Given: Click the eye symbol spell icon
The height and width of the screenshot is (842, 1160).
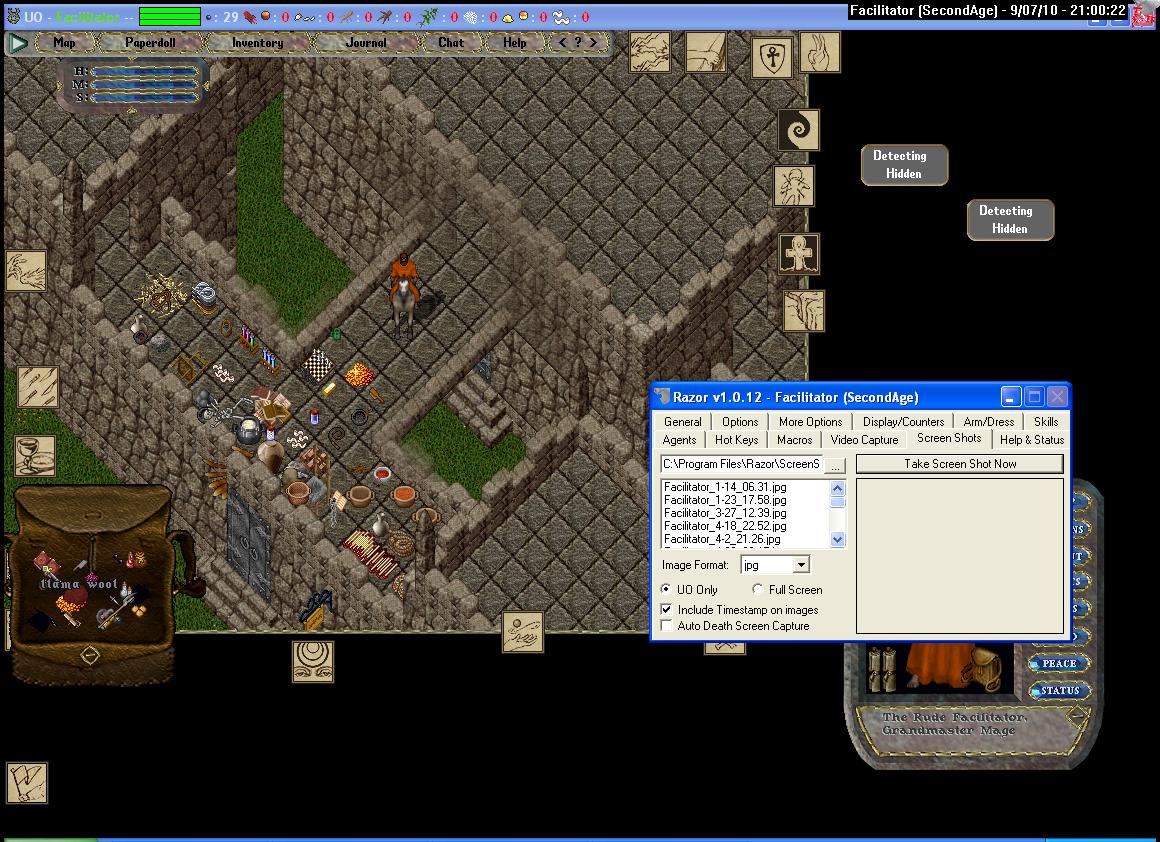Looking at the screenshot, I should pos(313,662).
